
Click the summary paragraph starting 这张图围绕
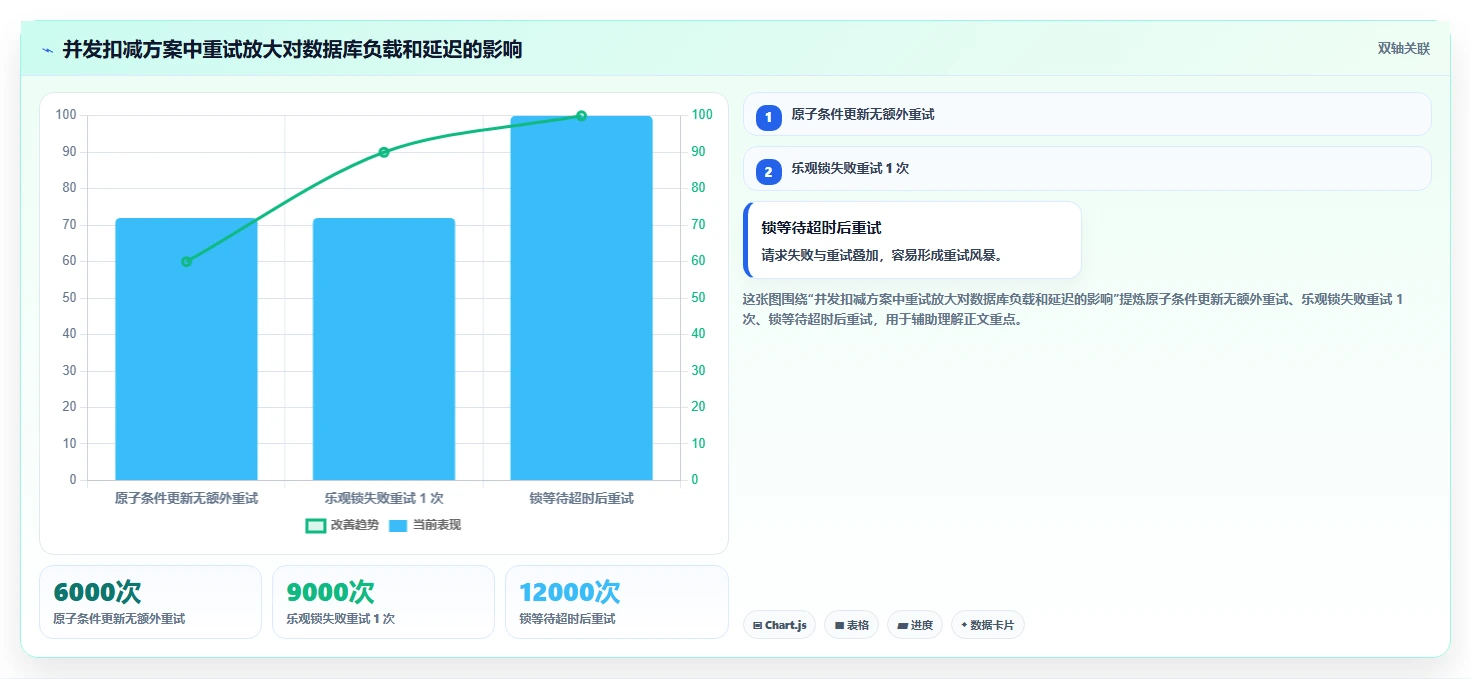pyautogui.click(x=1073, y=309)
